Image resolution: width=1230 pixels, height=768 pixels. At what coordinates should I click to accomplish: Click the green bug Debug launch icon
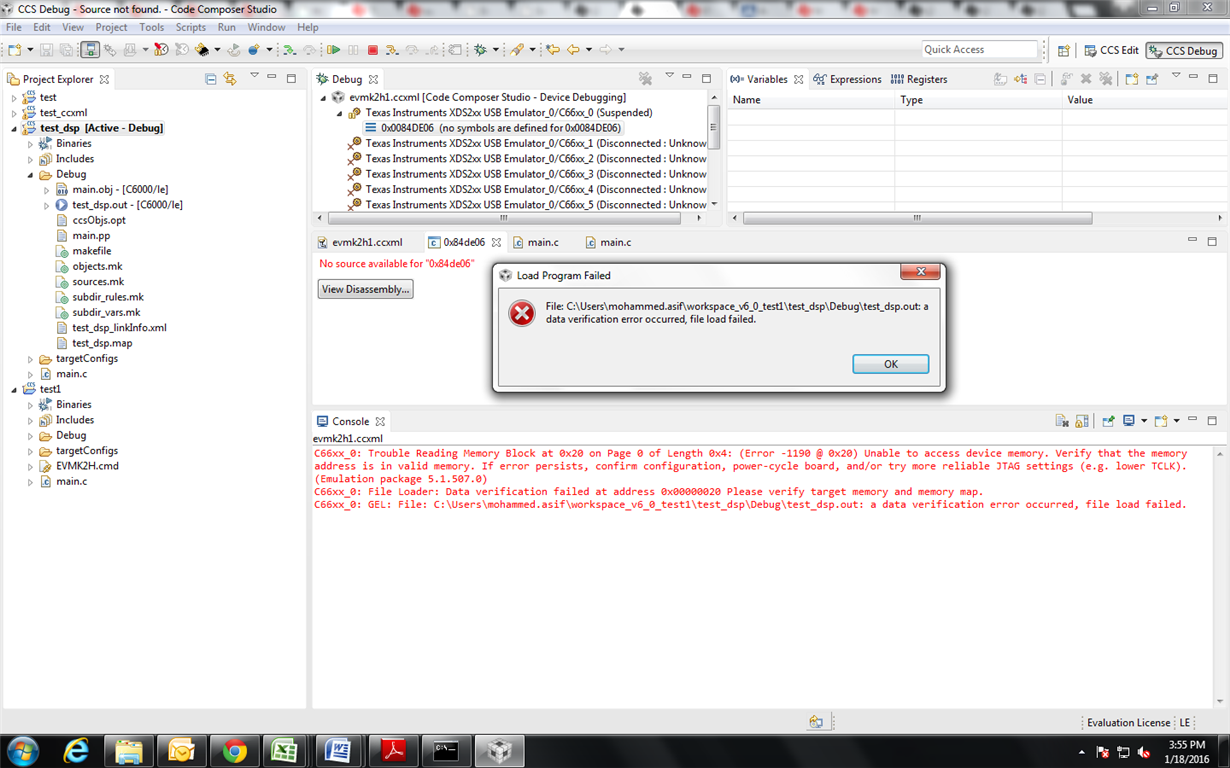click(480, 49)
